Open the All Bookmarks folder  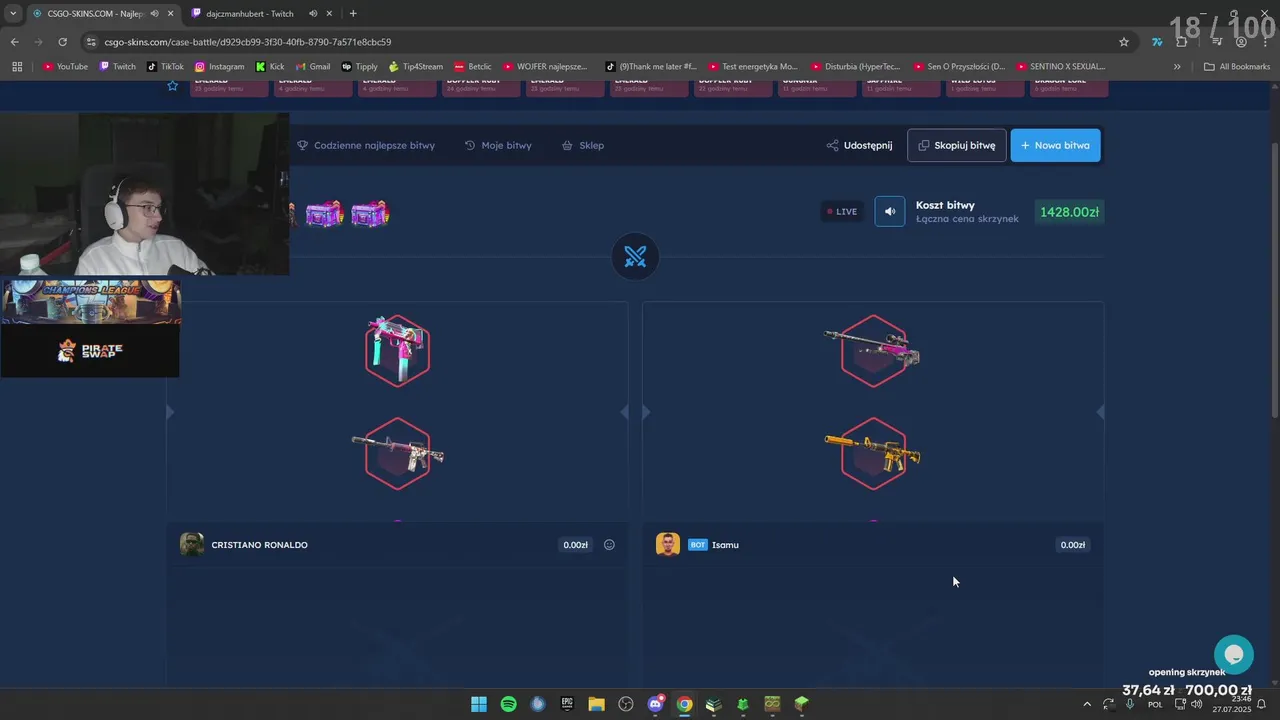coord(1237,66)
